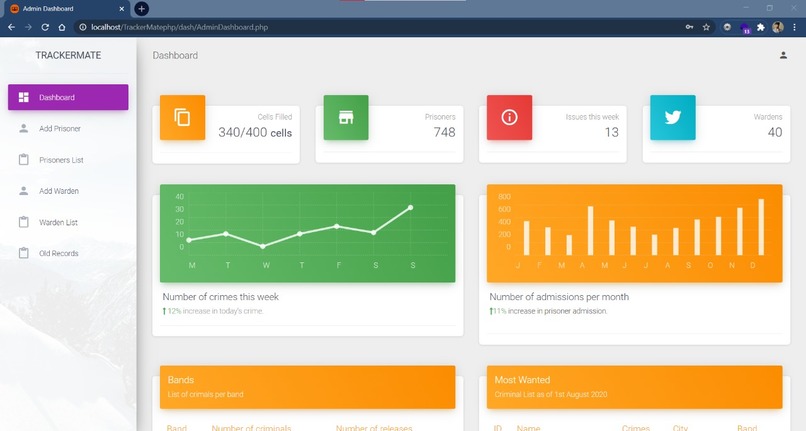The image size is (806, 431).
Task: Reload the page with the refresh icon
Action: [45, 27]
